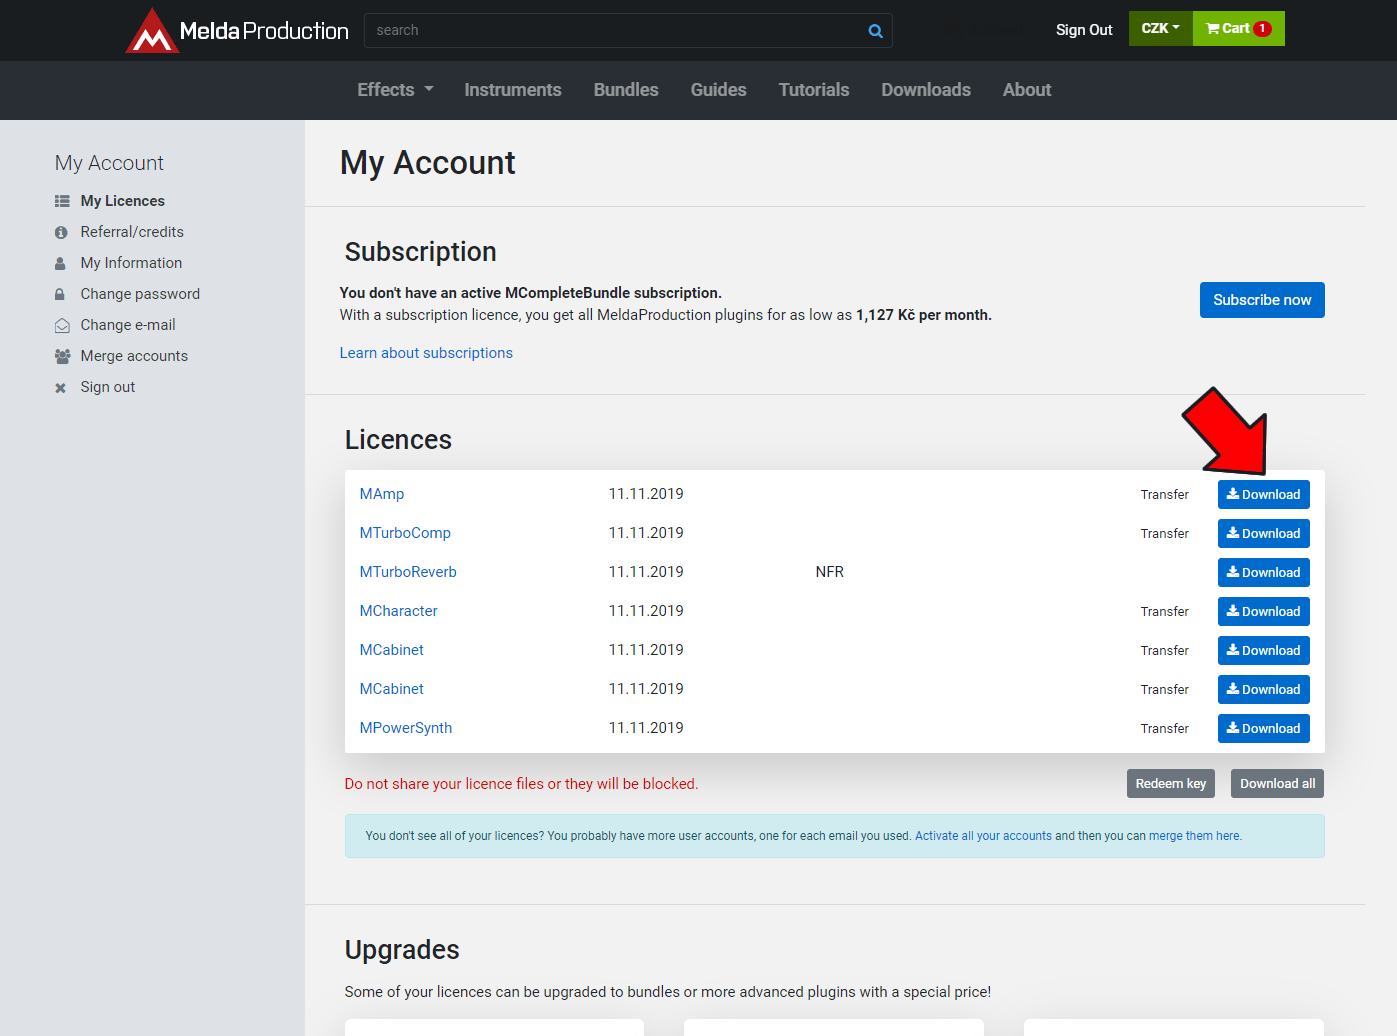Click the Merge accounts users icon
The width and height of the screenshot is (1397, 1036).
(62, 356)
